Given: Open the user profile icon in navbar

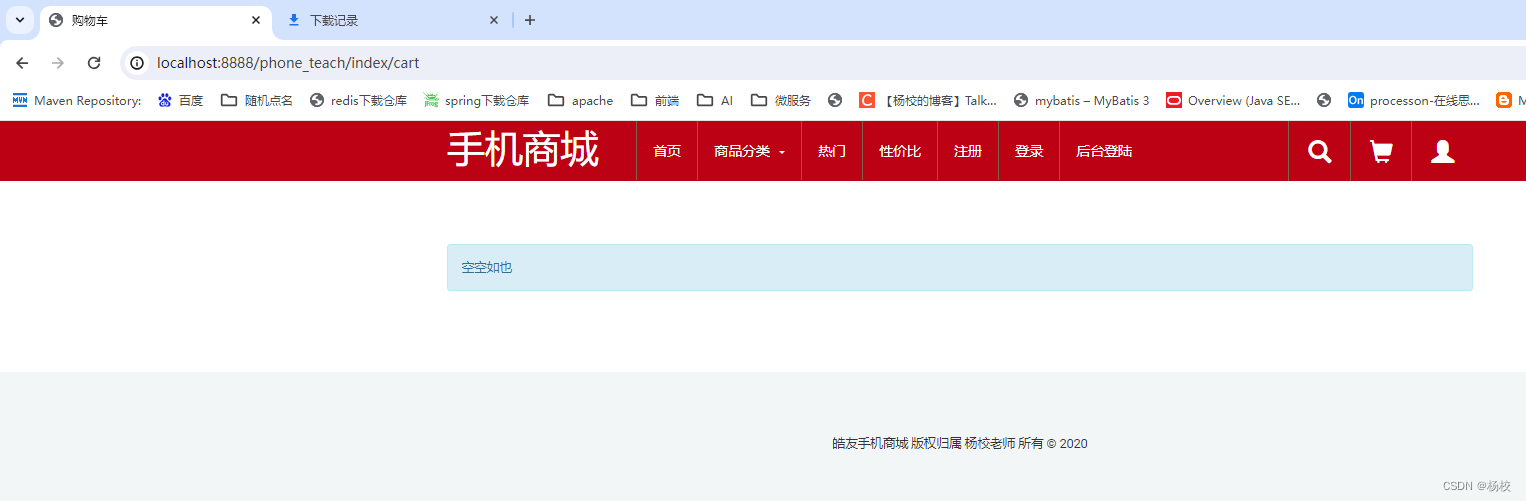Looking at the screenshot, I should [x=1442, y=152].
